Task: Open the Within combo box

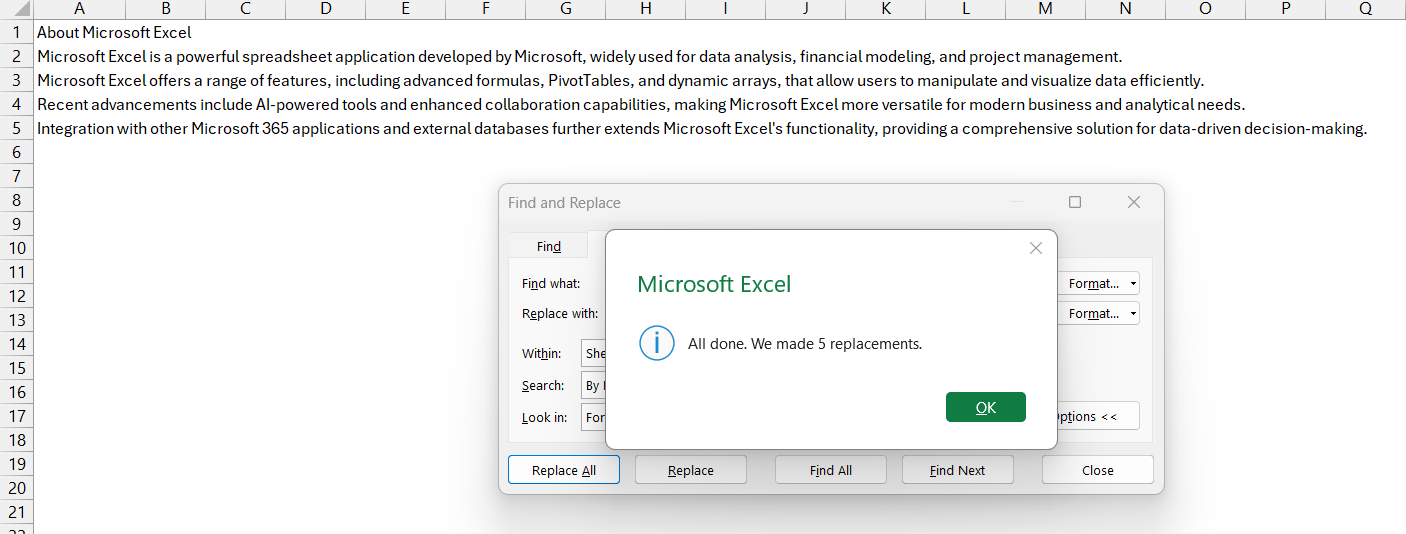Action: click(x=594, y=353)
